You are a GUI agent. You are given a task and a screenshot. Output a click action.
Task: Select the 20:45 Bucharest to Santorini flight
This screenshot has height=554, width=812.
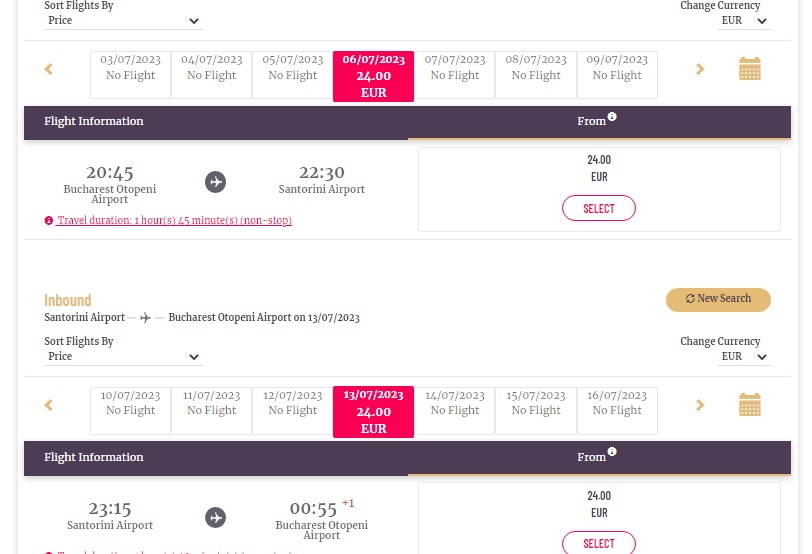click(599, 208)
